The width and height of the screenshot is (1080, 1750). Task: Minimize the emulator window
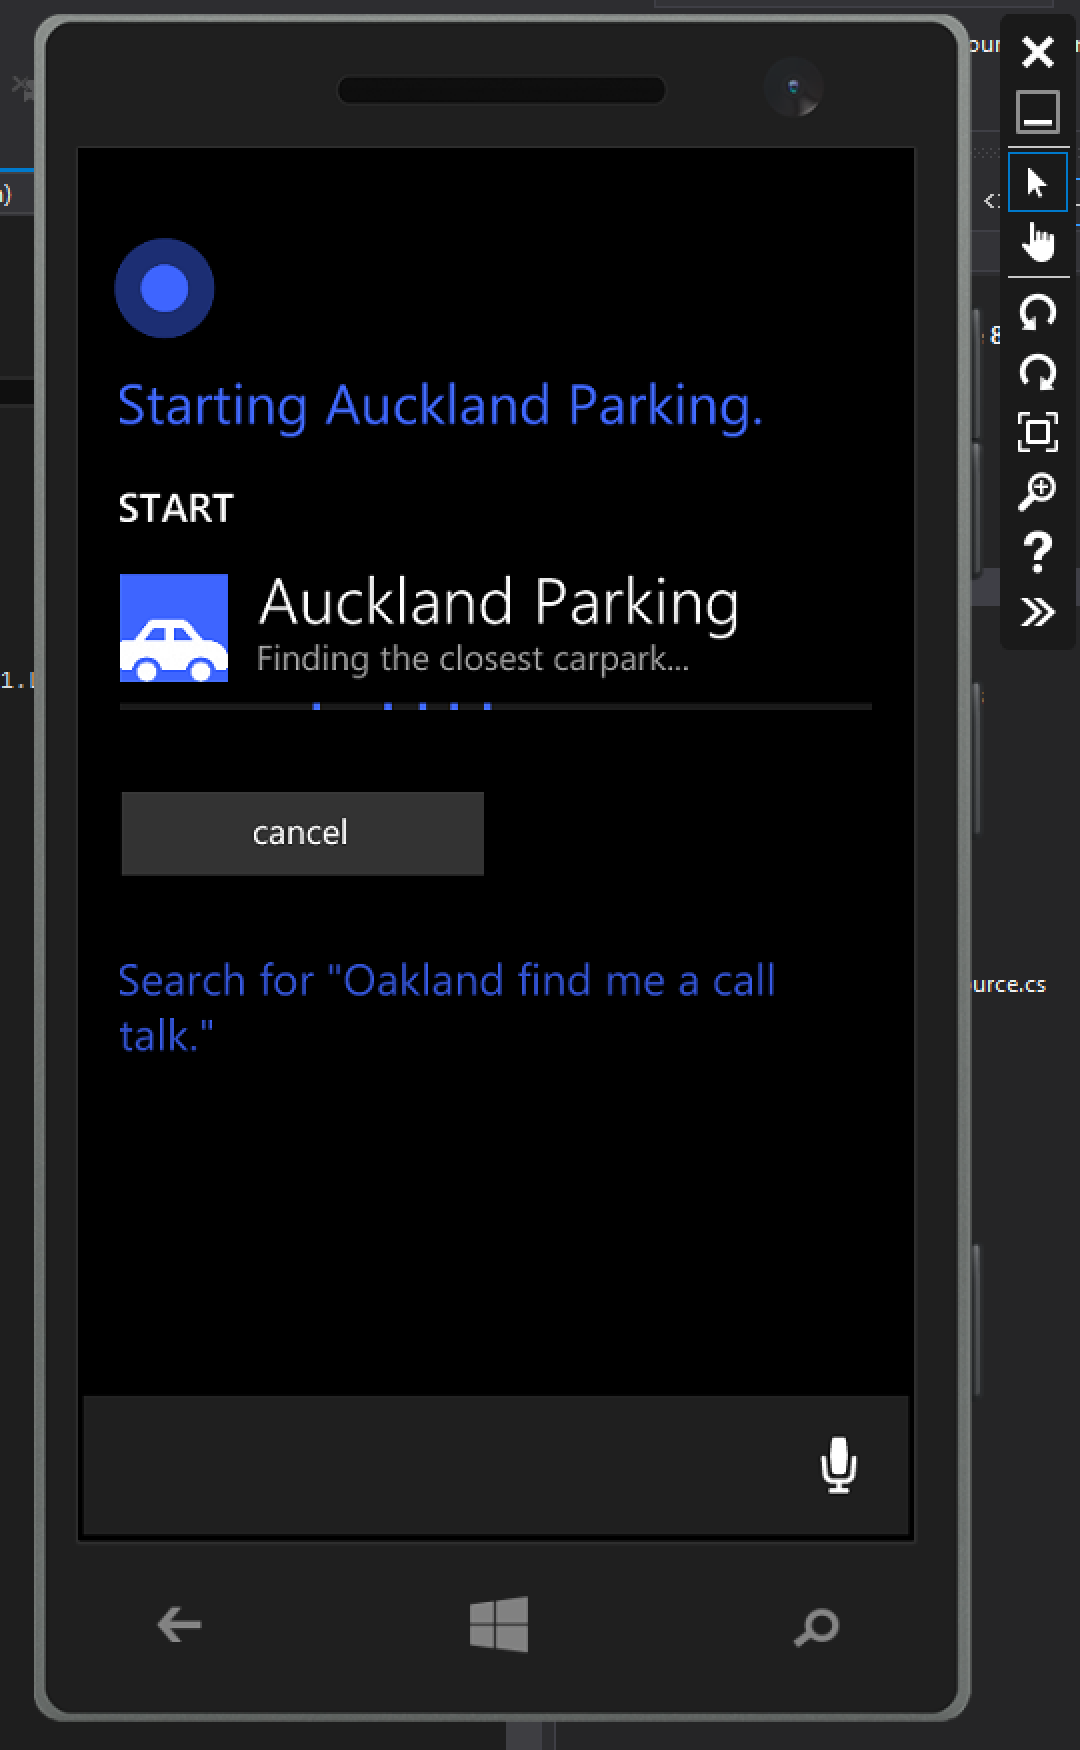pos(1038,112)
